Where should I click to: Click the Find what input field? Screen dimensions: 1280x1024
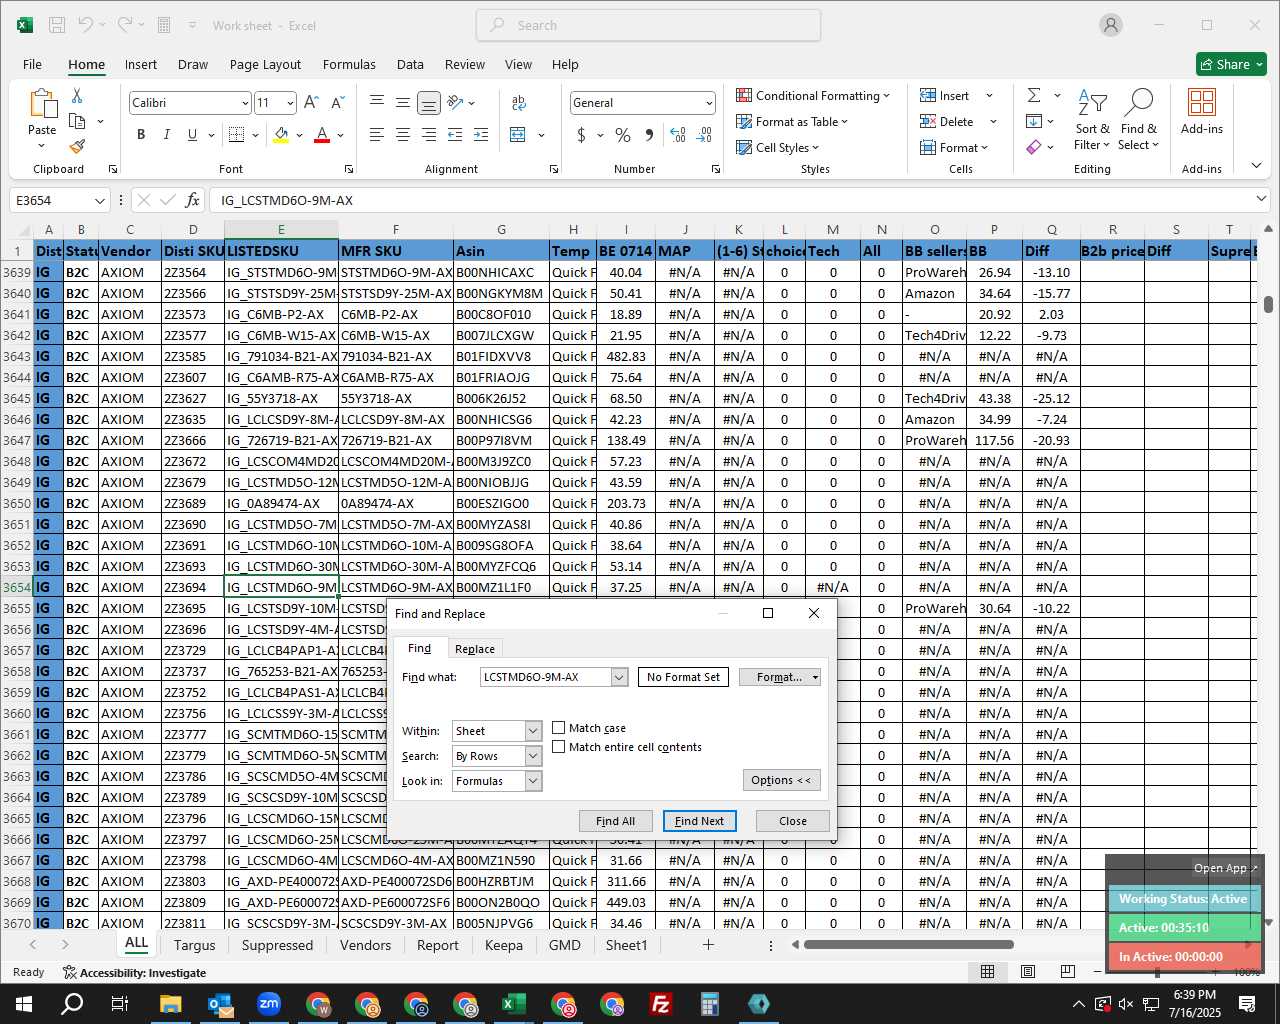coord(546,677)
